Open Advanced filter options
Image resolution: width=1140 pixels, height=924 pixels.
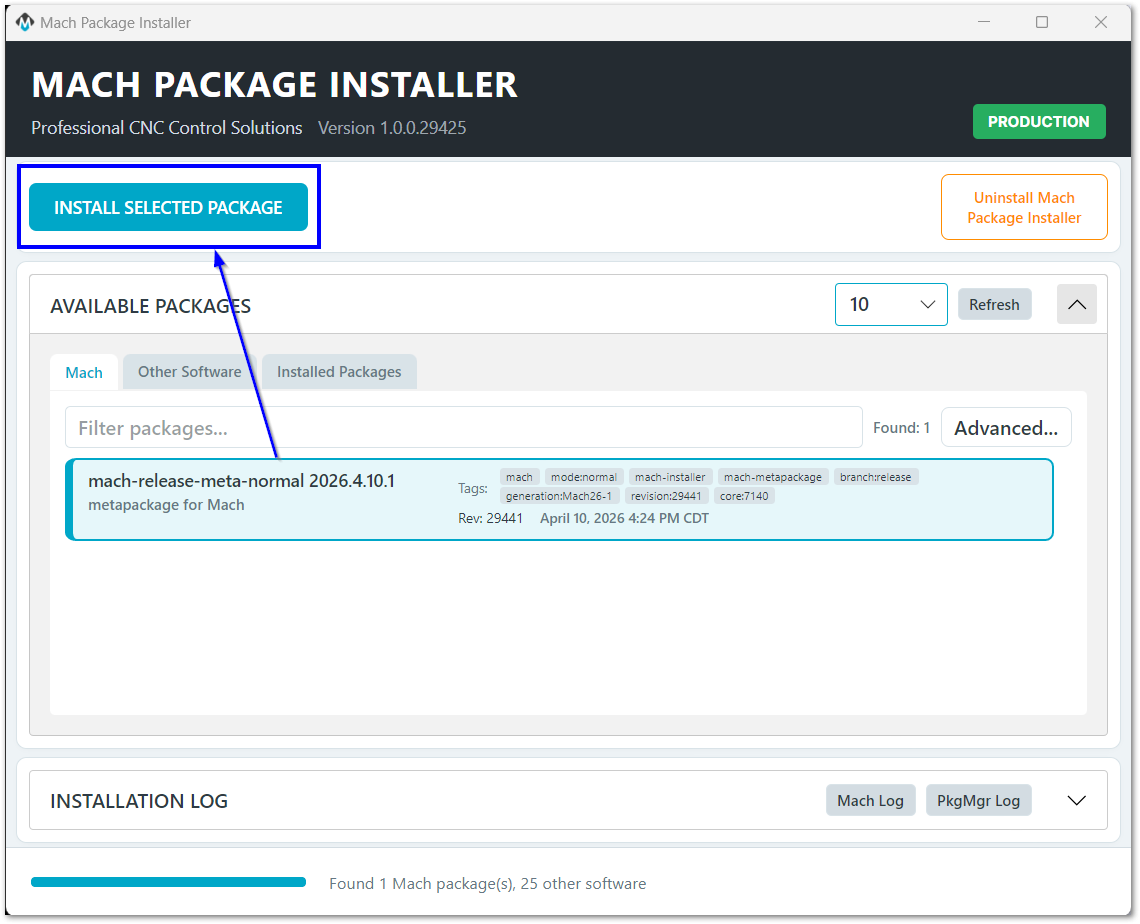pyautogui.click(x=1005, y=427)
